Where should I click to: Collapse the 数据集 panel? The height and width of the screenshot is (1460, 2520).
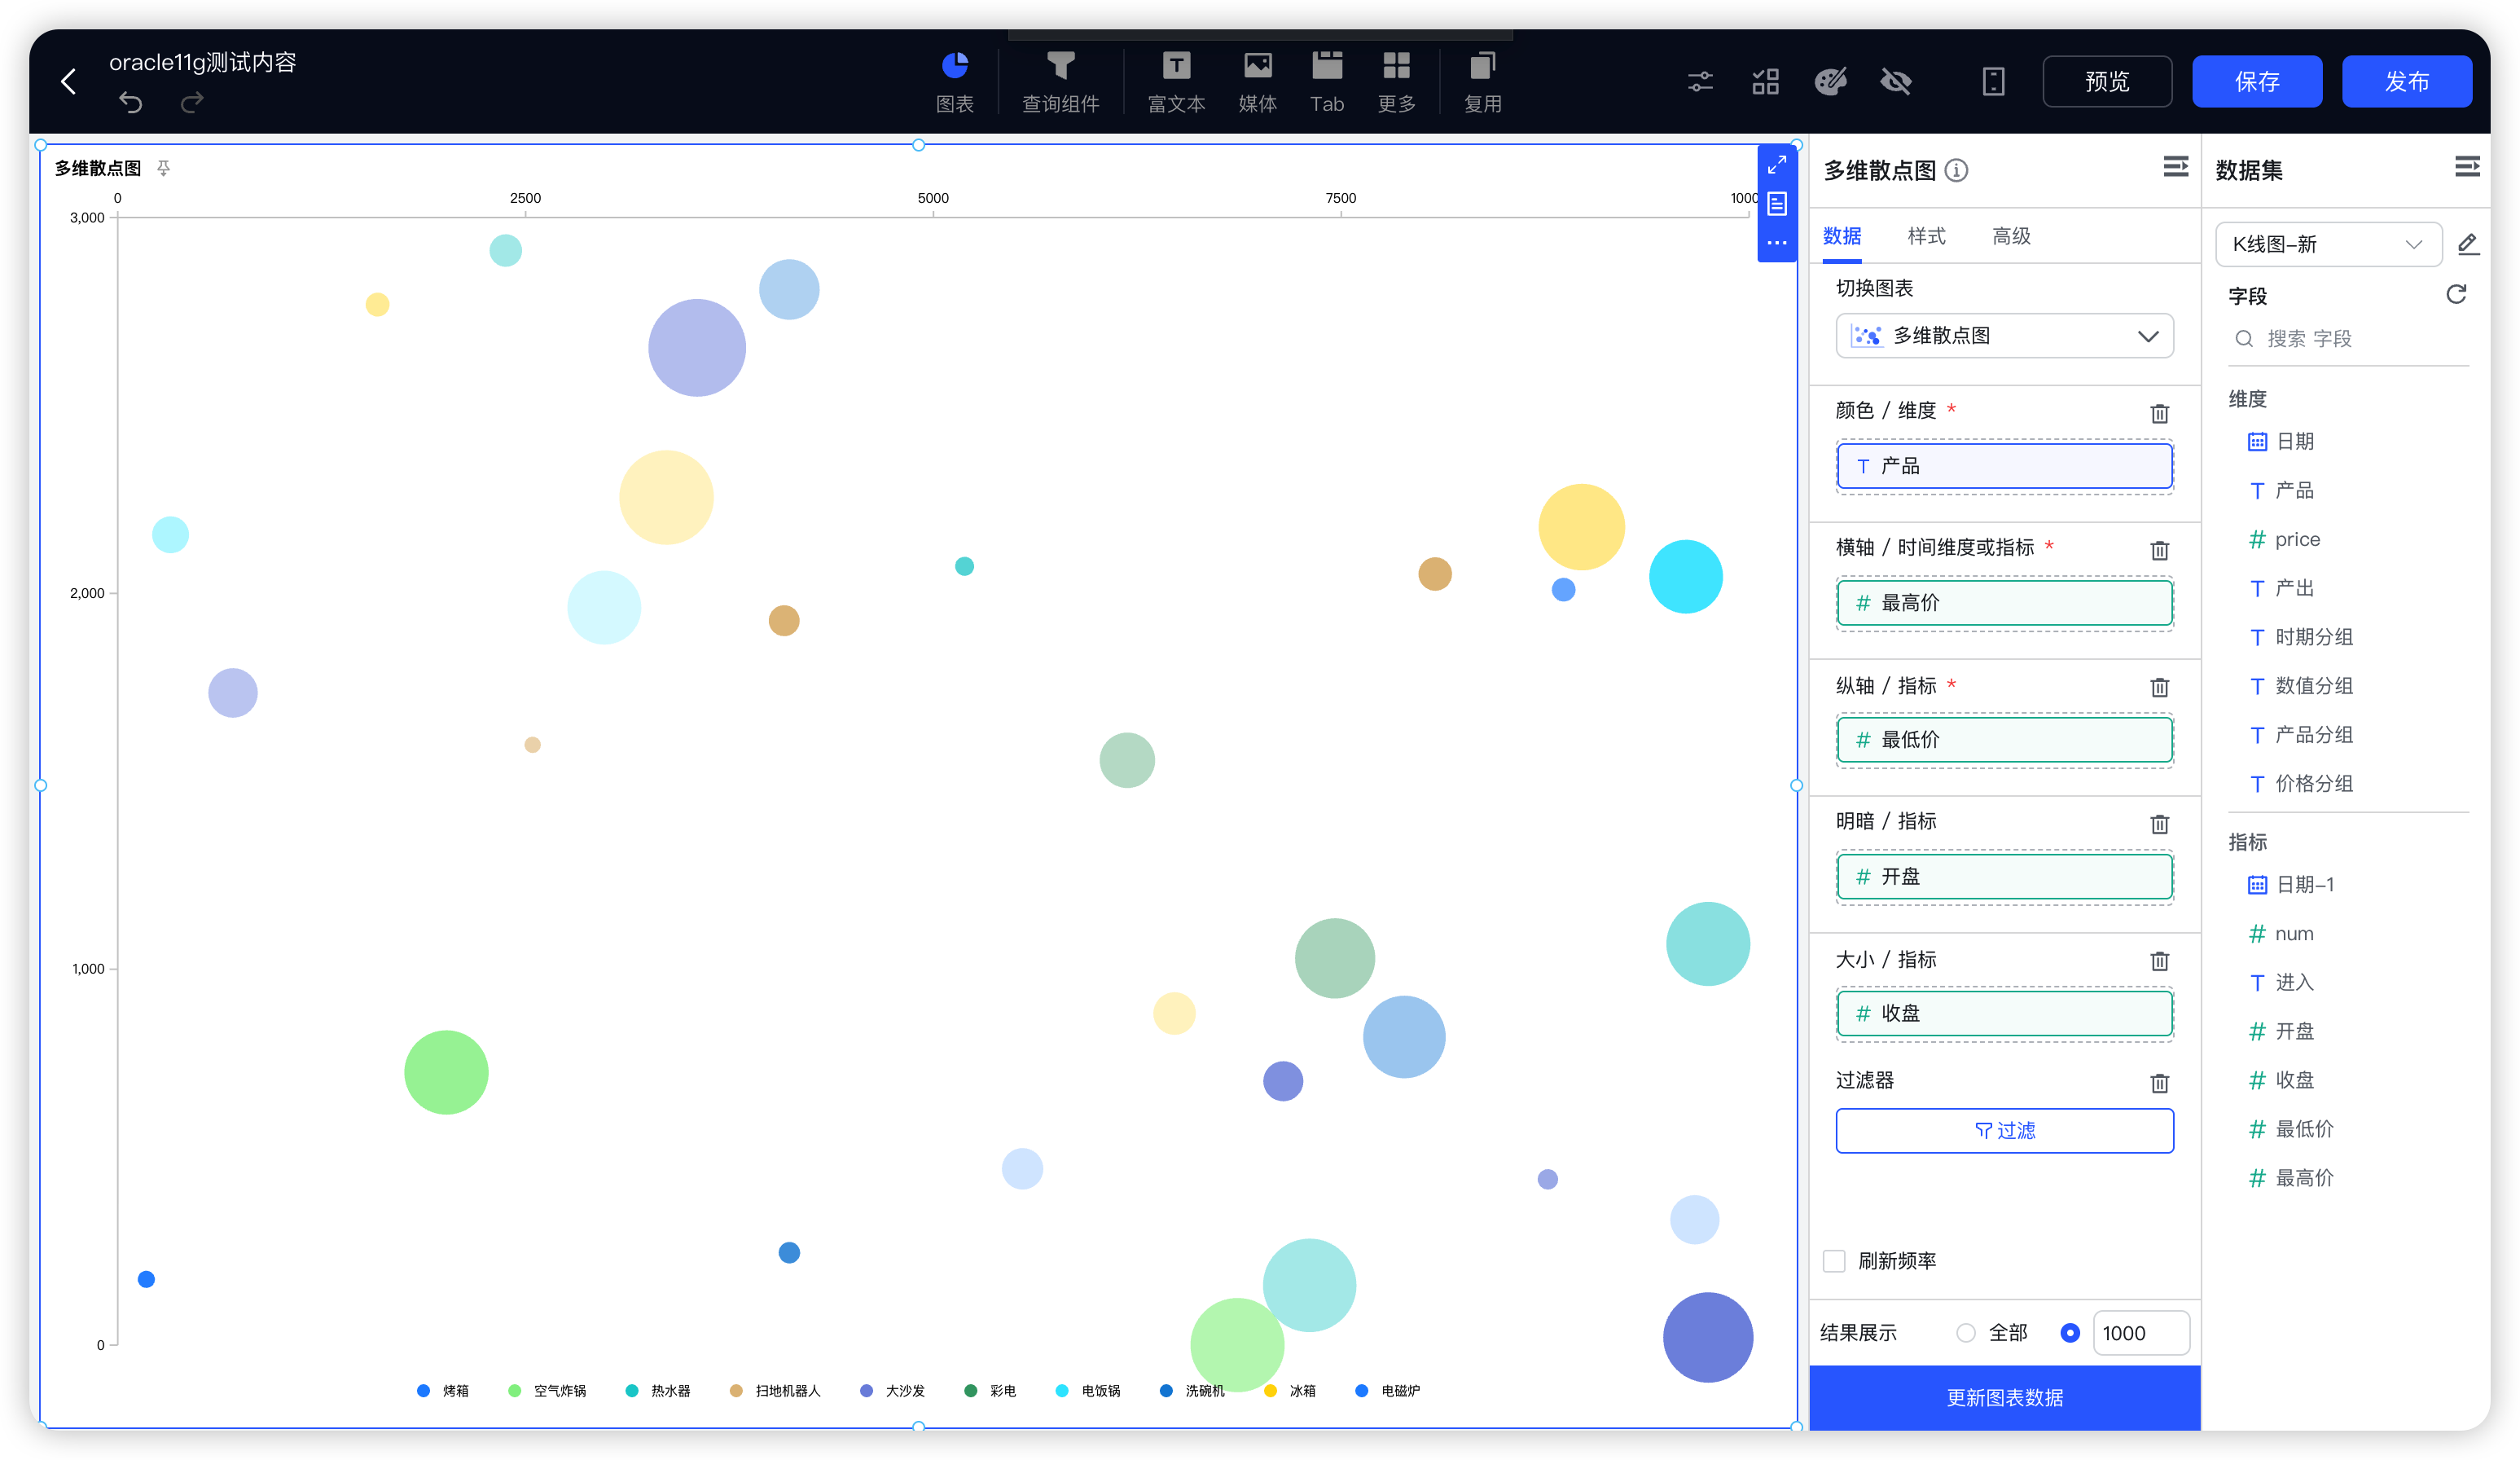click(2467, 166)
